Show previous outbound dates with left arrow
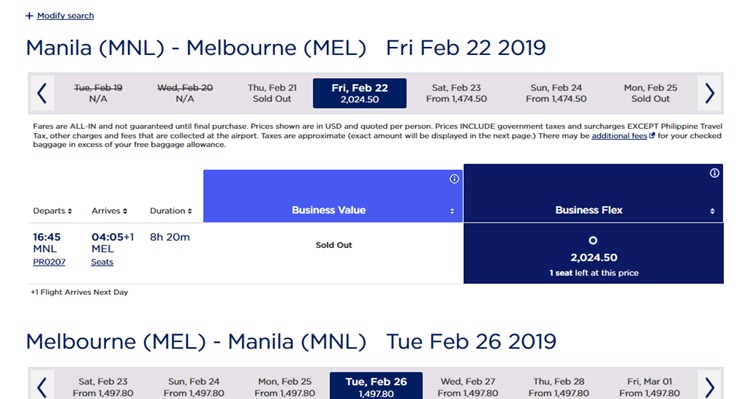The width and height of the screenshot is (750, 399). (x=42, y=93)
